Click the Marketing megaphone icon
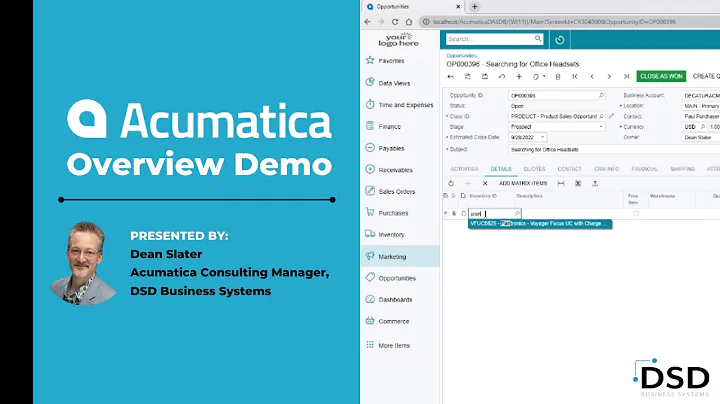Image resolution: width=720 pixels, height=404 pixels. [x=370, y=256]
